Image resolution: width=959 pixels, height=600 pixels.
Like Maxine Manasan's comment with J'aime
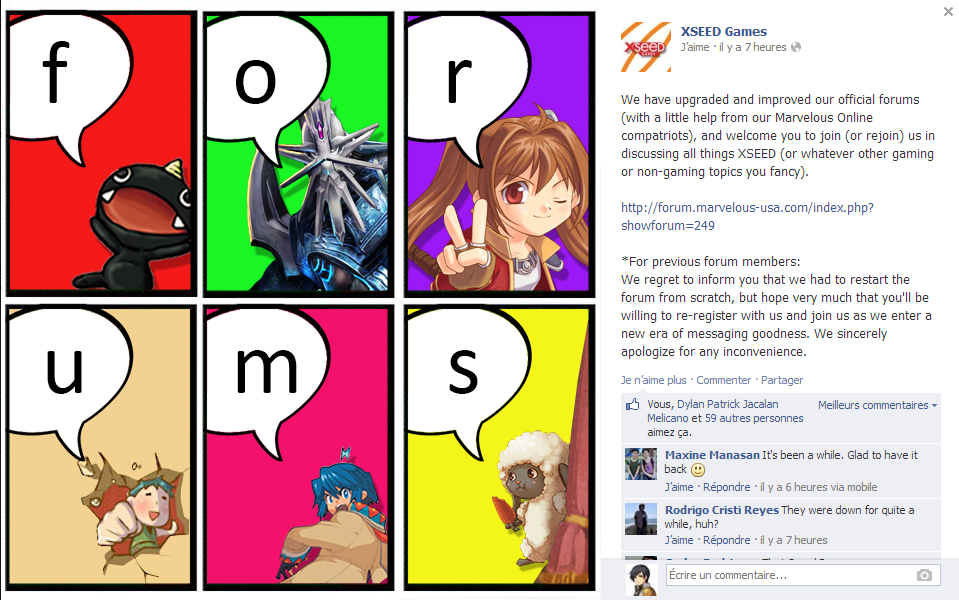click(x=679, y=487)
